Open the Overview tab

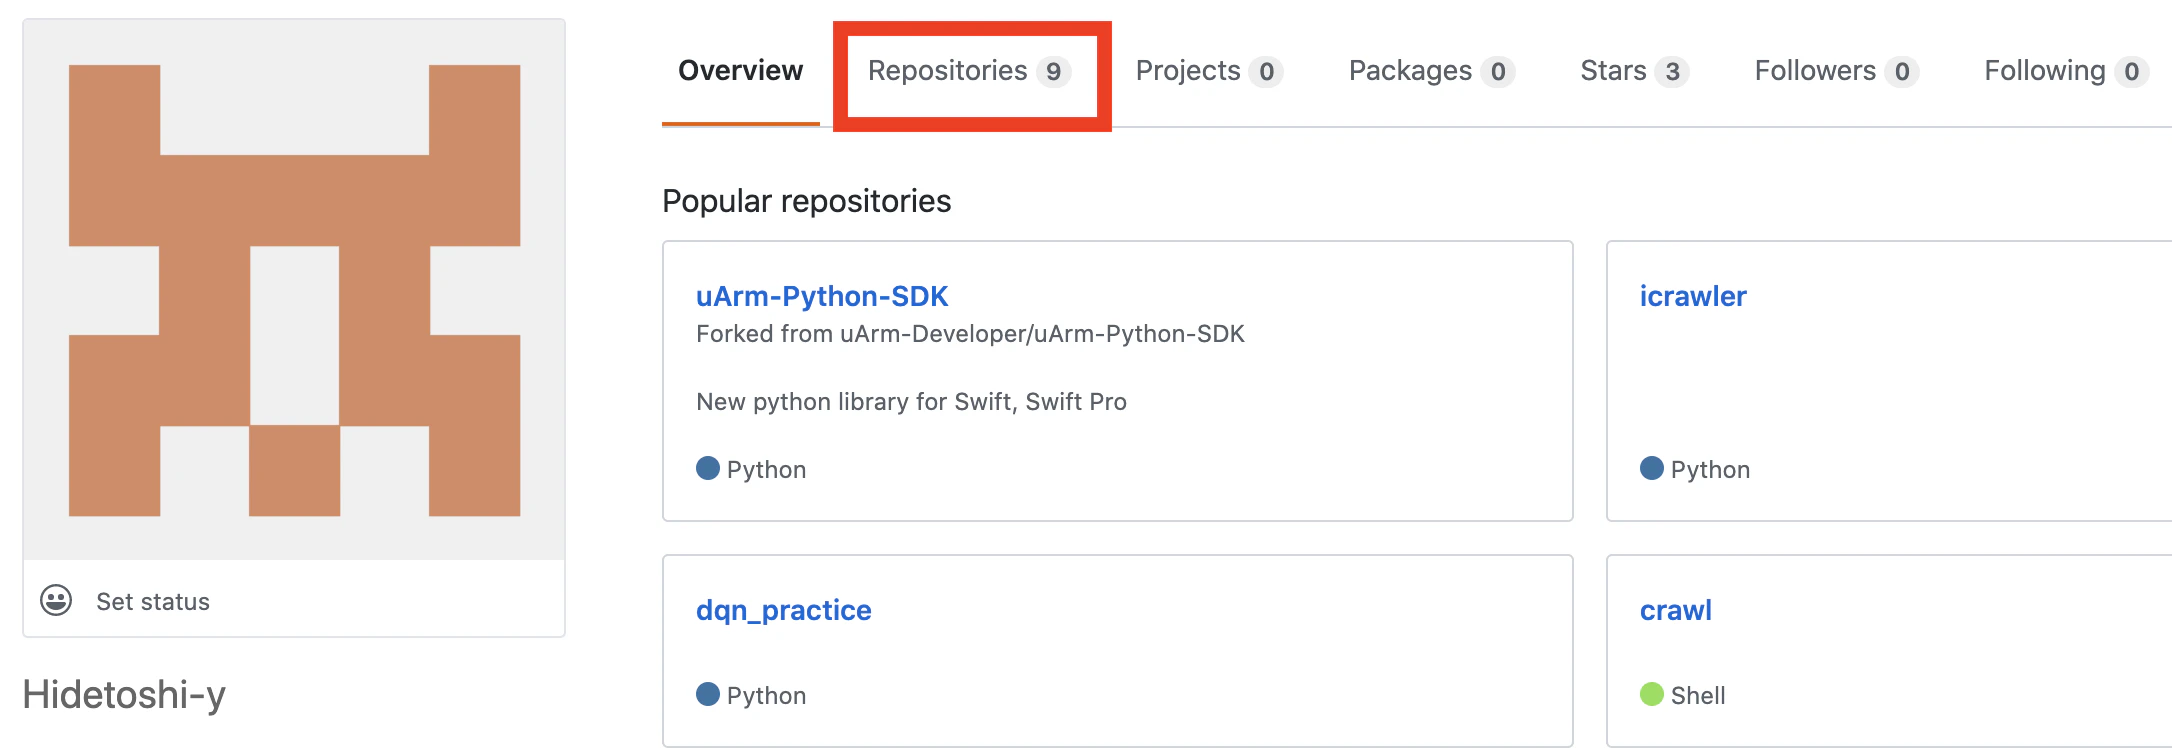(x=741, y=71)
